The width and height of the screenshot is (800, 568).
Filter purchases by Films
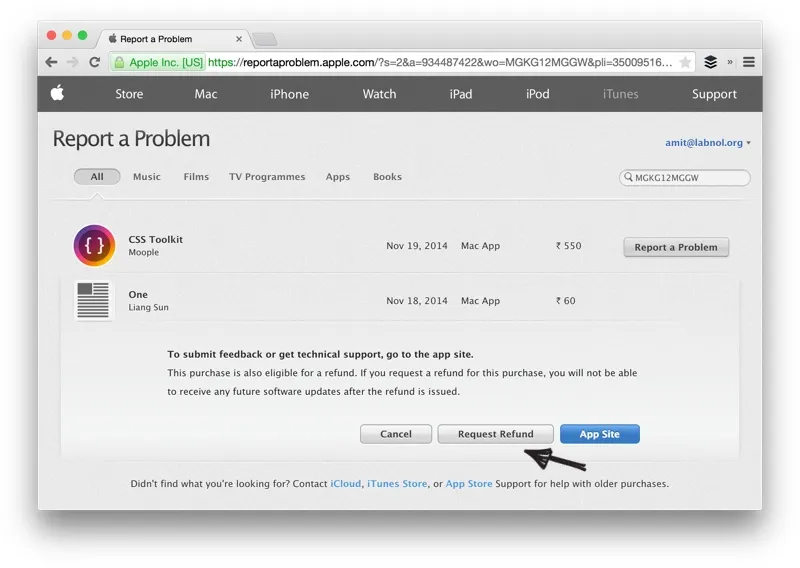196,177
